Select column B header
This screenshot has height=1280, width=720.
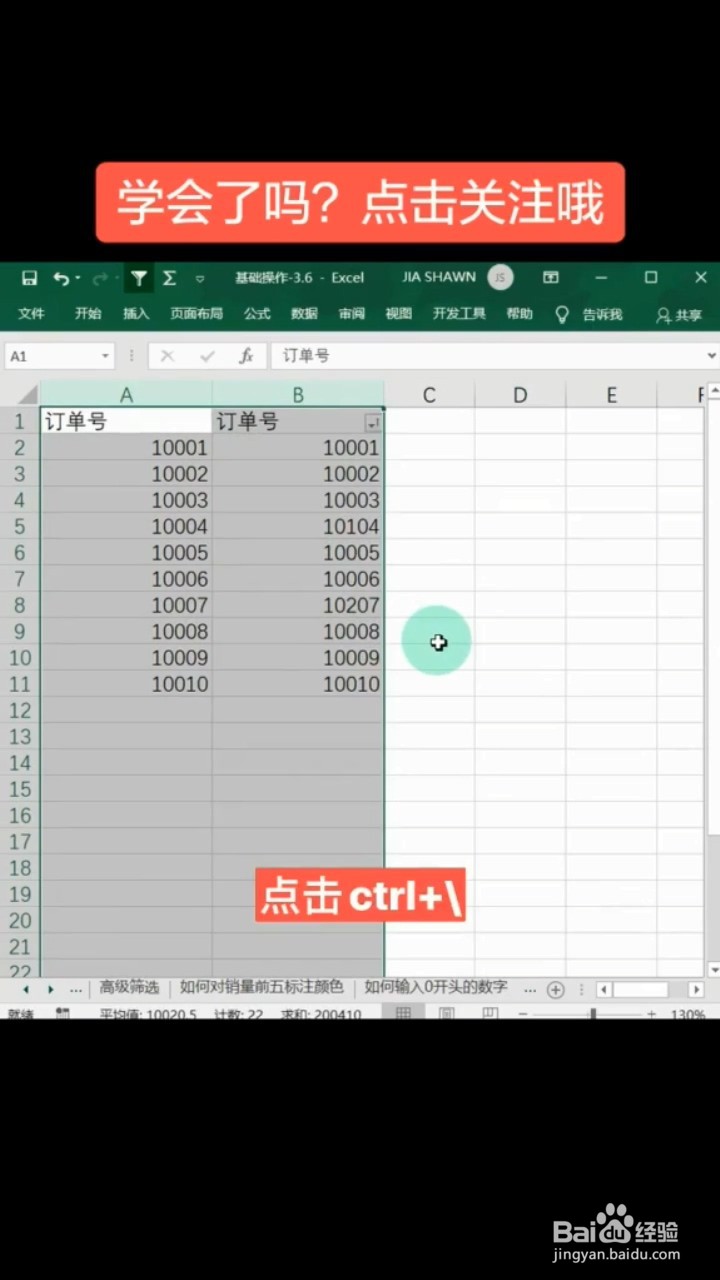tap(298, 395)
